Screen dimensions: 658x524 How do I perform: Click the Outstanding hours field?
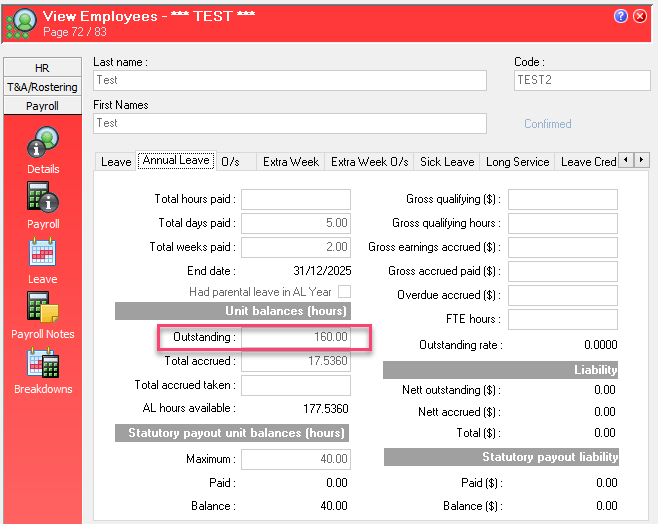(x=296, y=337)
